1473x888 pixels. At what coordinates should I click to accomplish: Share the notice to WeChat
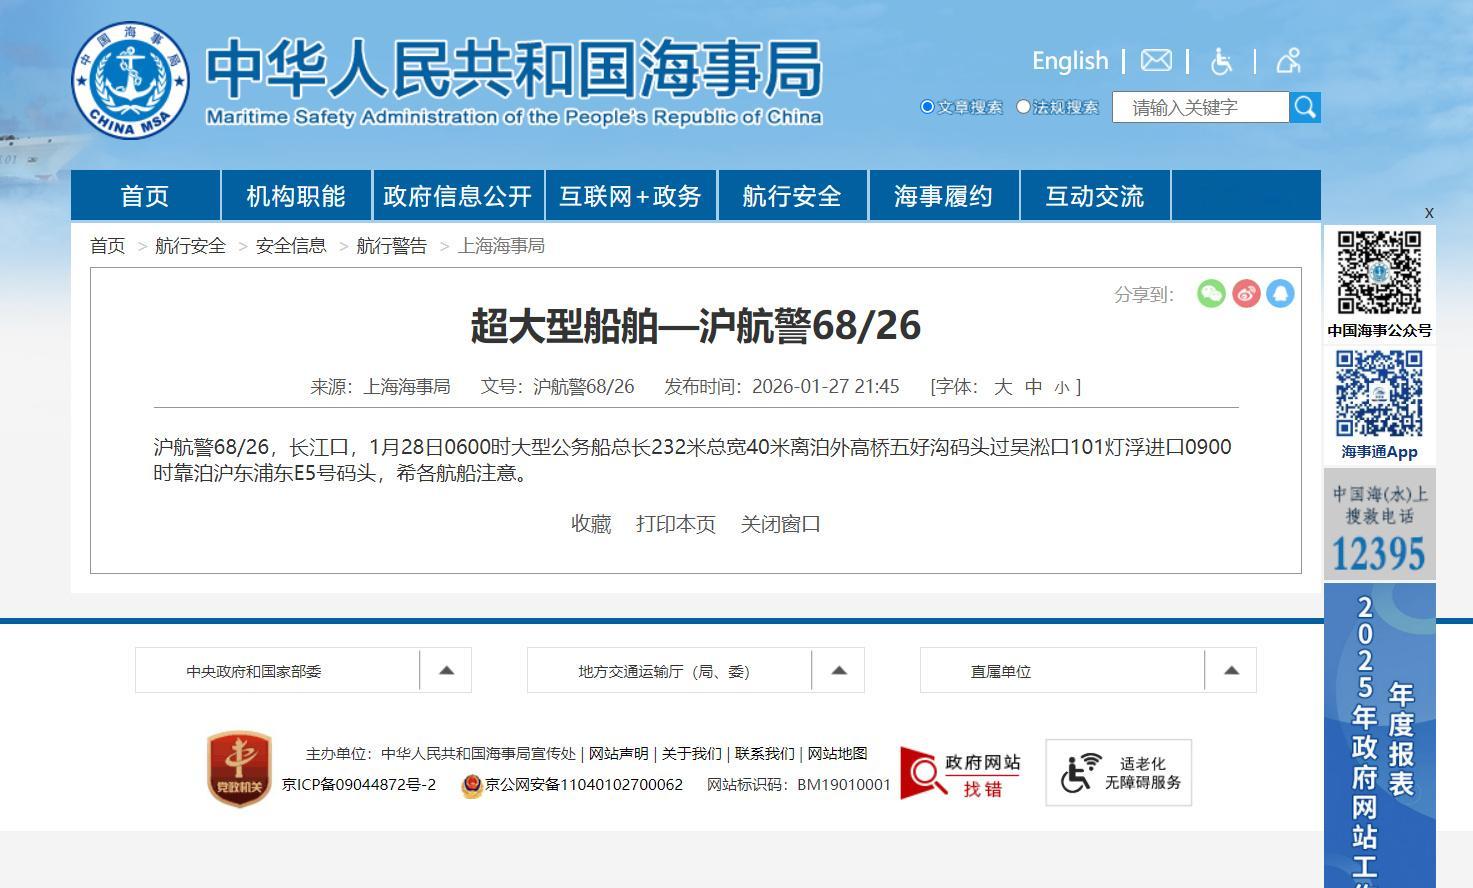point(1211,293)
